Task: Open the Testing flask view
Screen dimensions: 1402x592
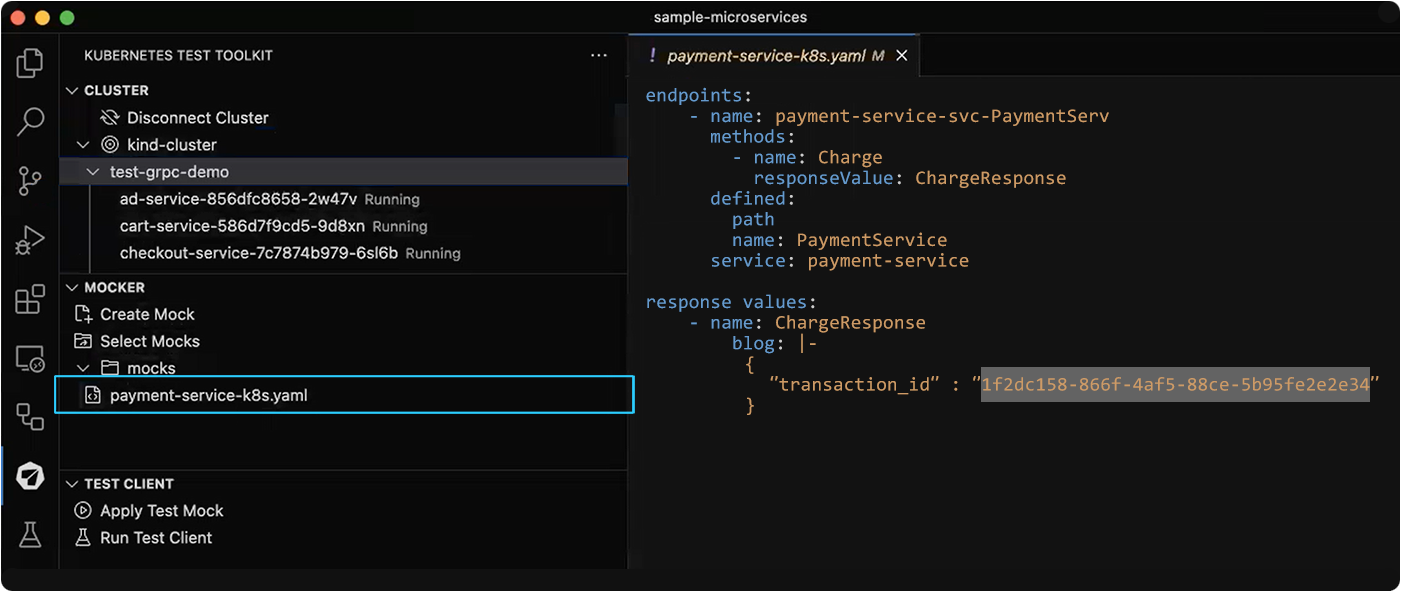Action: [x=30, y=535]
